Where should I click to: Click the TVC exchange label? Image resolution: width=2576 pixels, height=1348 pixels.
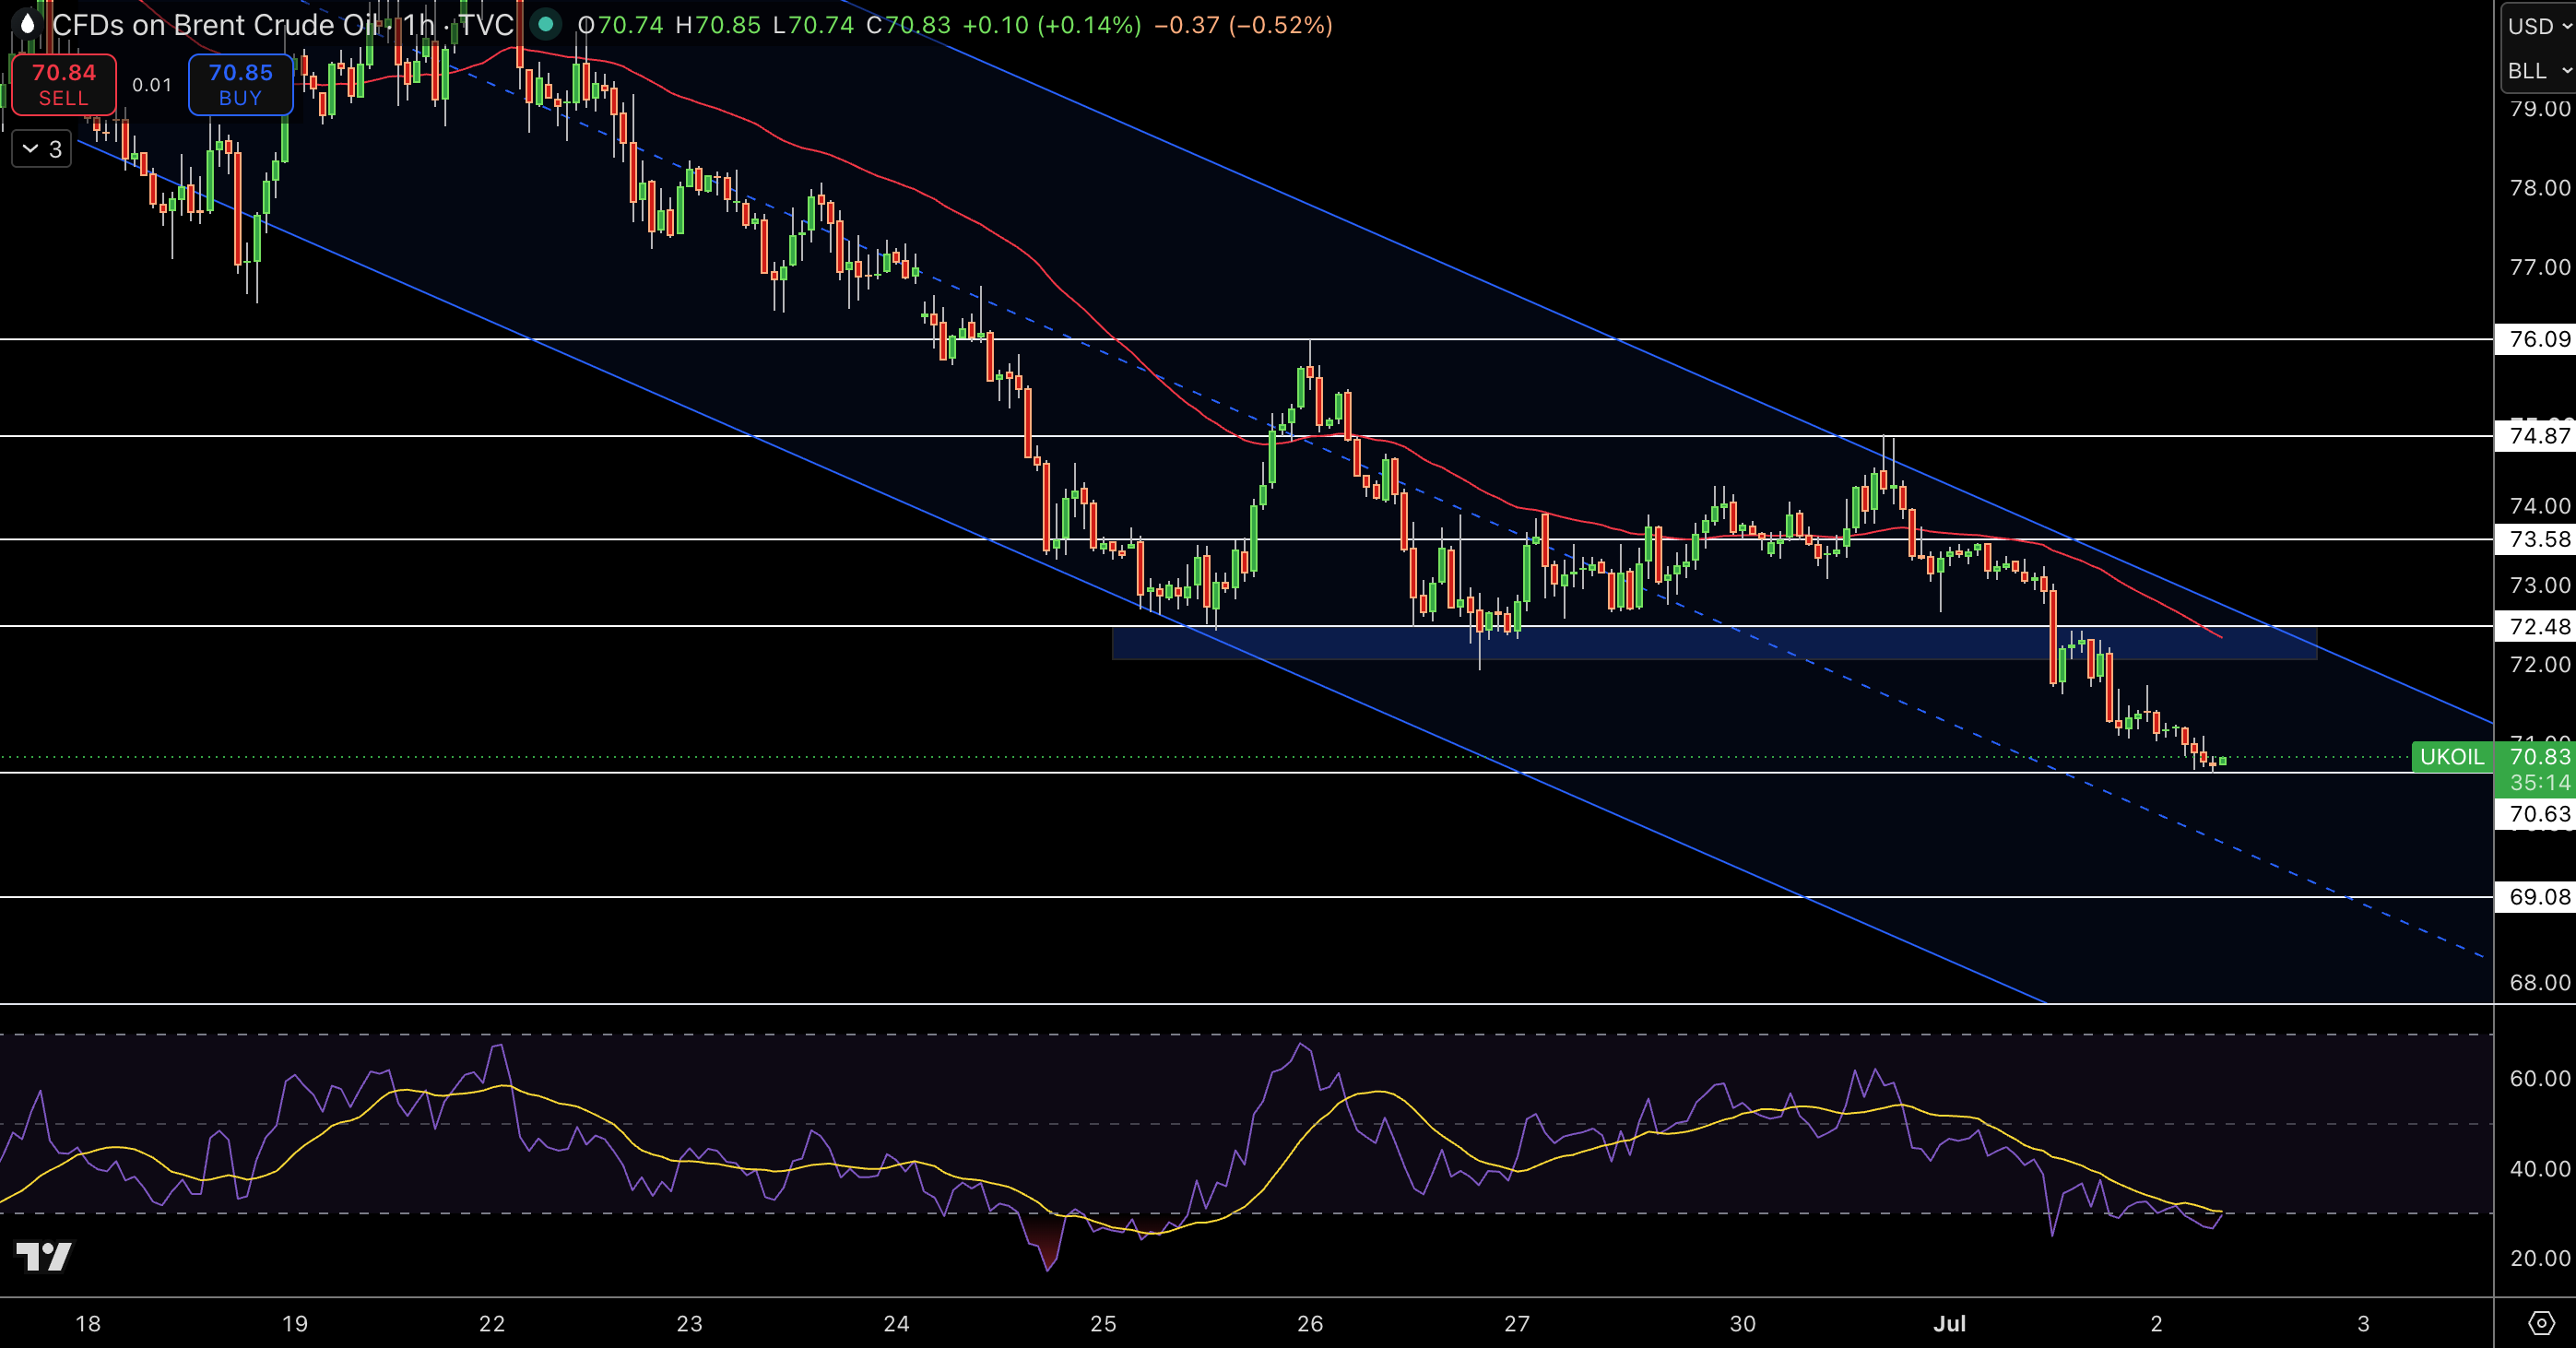[486, 25]
